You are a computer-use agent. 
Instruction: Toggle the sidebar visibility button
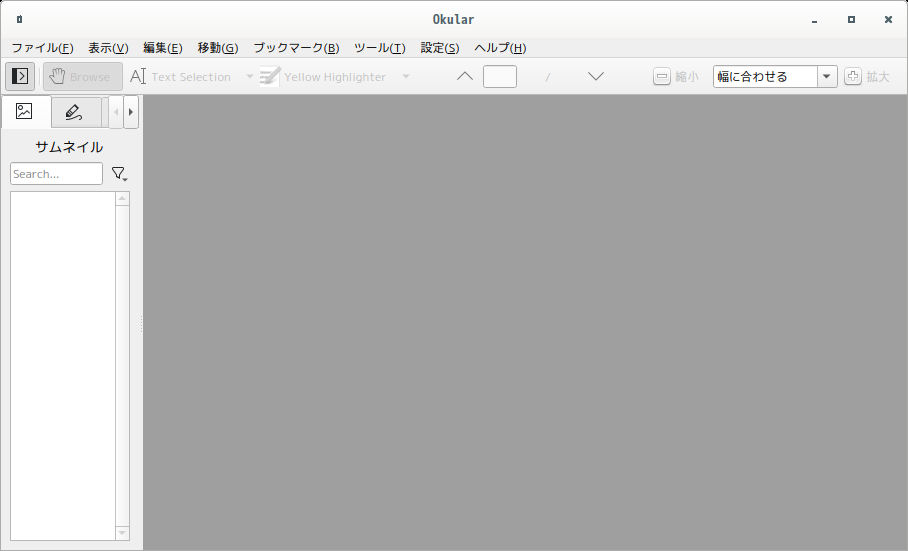20,76
